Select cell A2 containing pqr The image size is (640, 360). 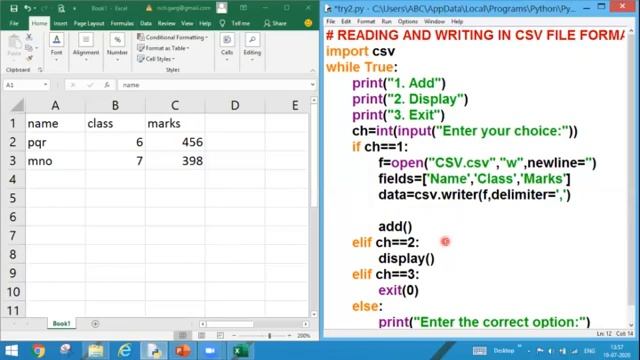pyautogui.click(x=56, y=142)
